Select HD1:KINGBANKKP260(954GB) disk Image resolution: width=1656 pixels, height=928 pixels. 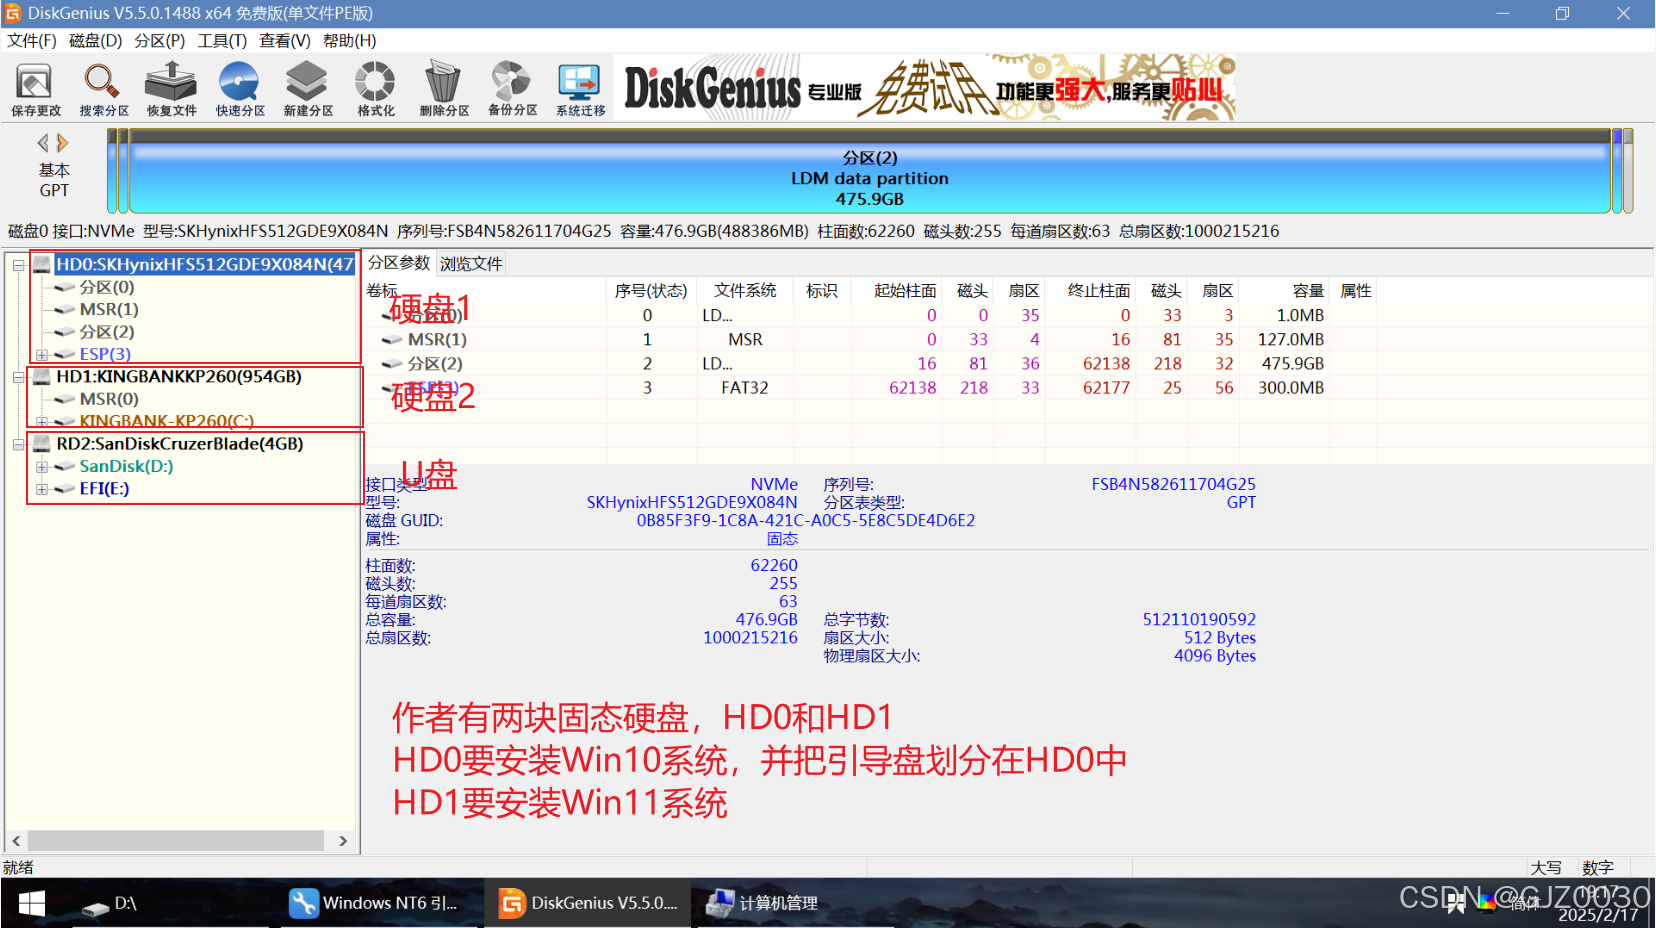point(179,377)
